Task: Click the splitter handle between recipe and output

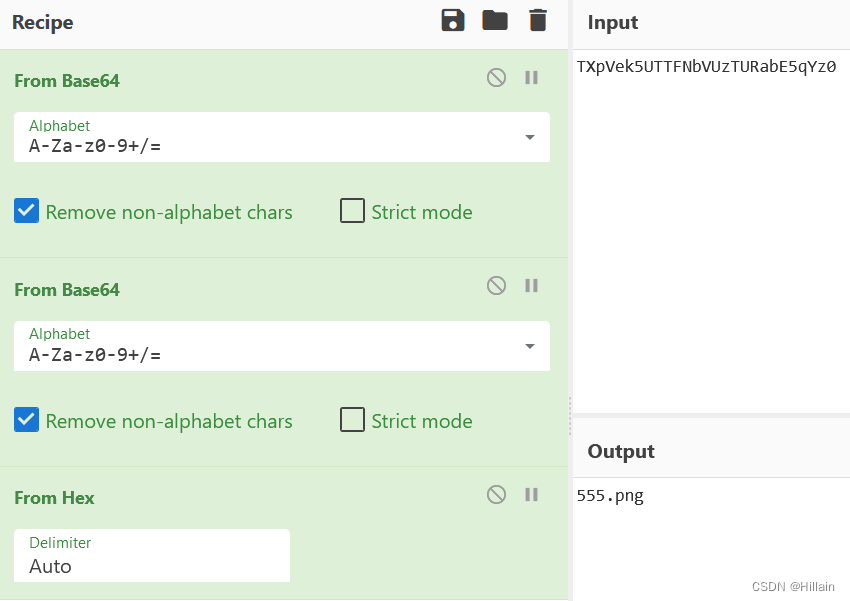Action: (x=570, y=416)
